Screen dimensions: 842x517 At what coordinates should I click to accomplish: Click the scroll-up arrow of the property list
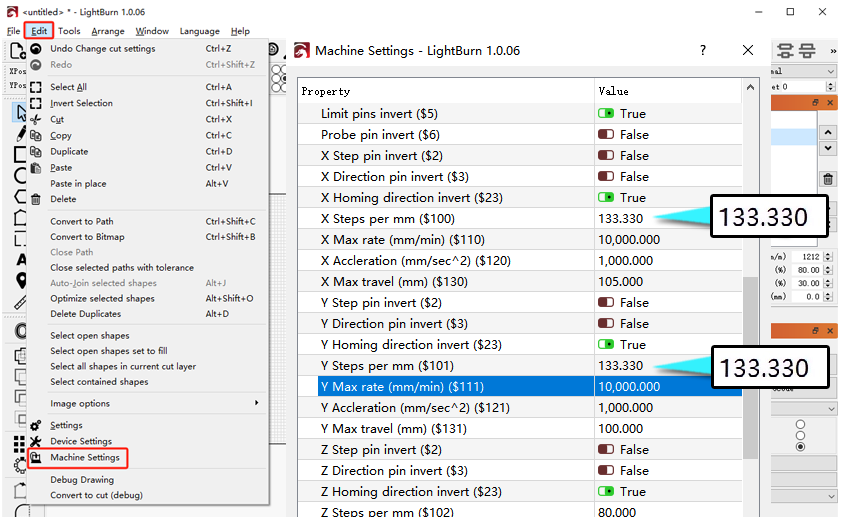(750, 88)
